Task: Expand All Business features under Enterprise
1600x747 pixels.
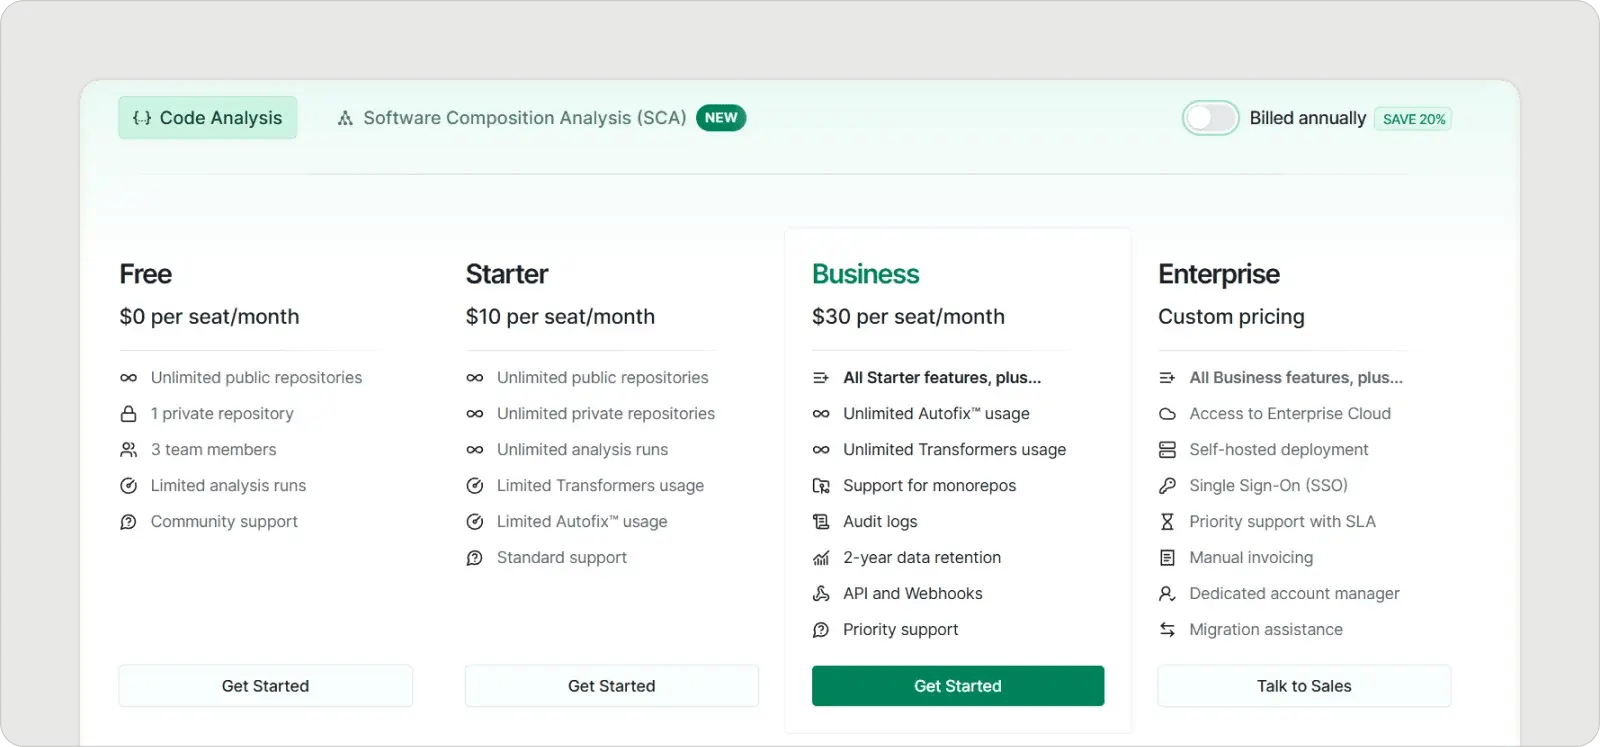Action: pyautogui.click(x=1294, y=377)
